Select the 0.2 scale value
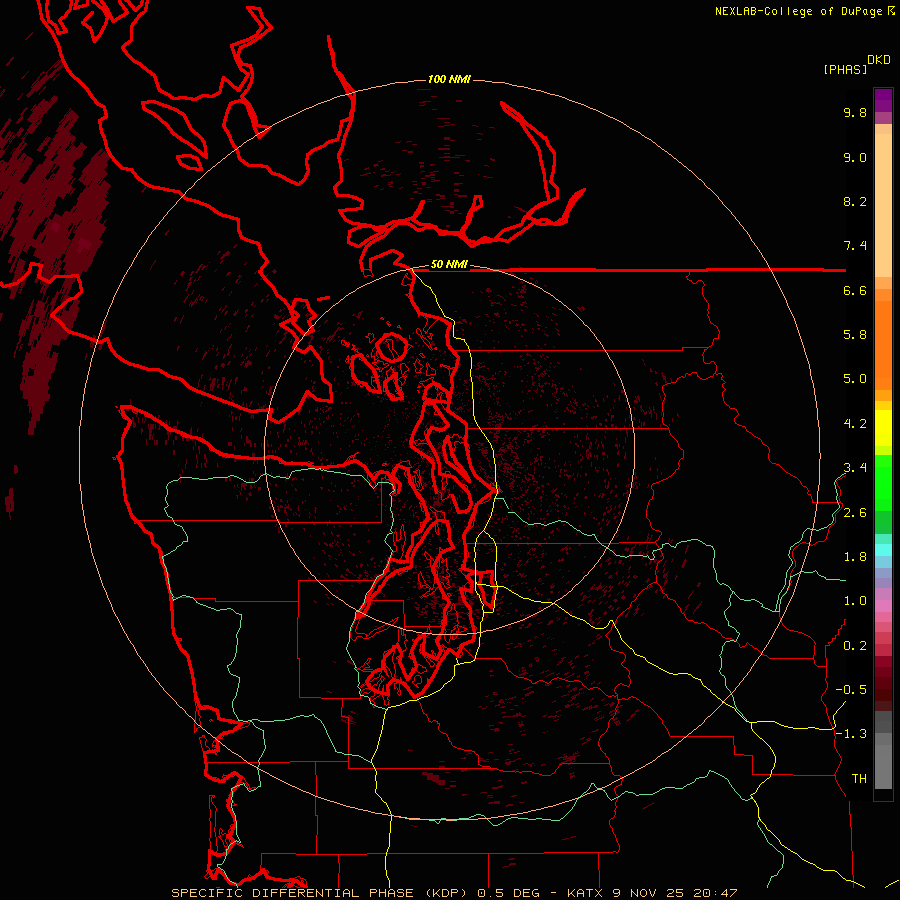This screenshot has width=900, height=900. [855, 646]
